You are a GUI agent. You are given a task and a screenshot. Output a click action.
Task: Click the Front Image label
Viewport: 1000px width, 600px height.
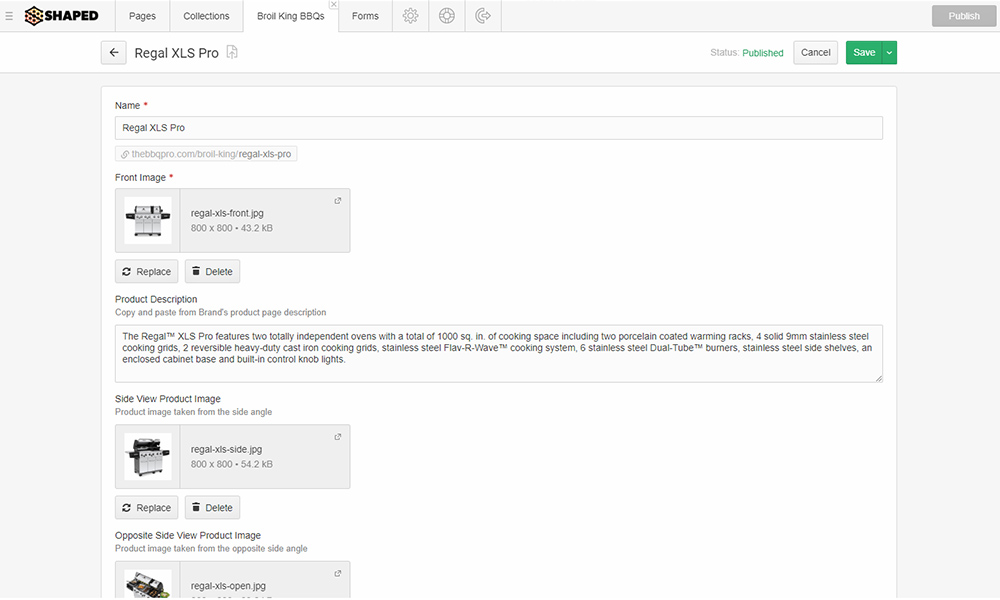click(x=140, y=178)
